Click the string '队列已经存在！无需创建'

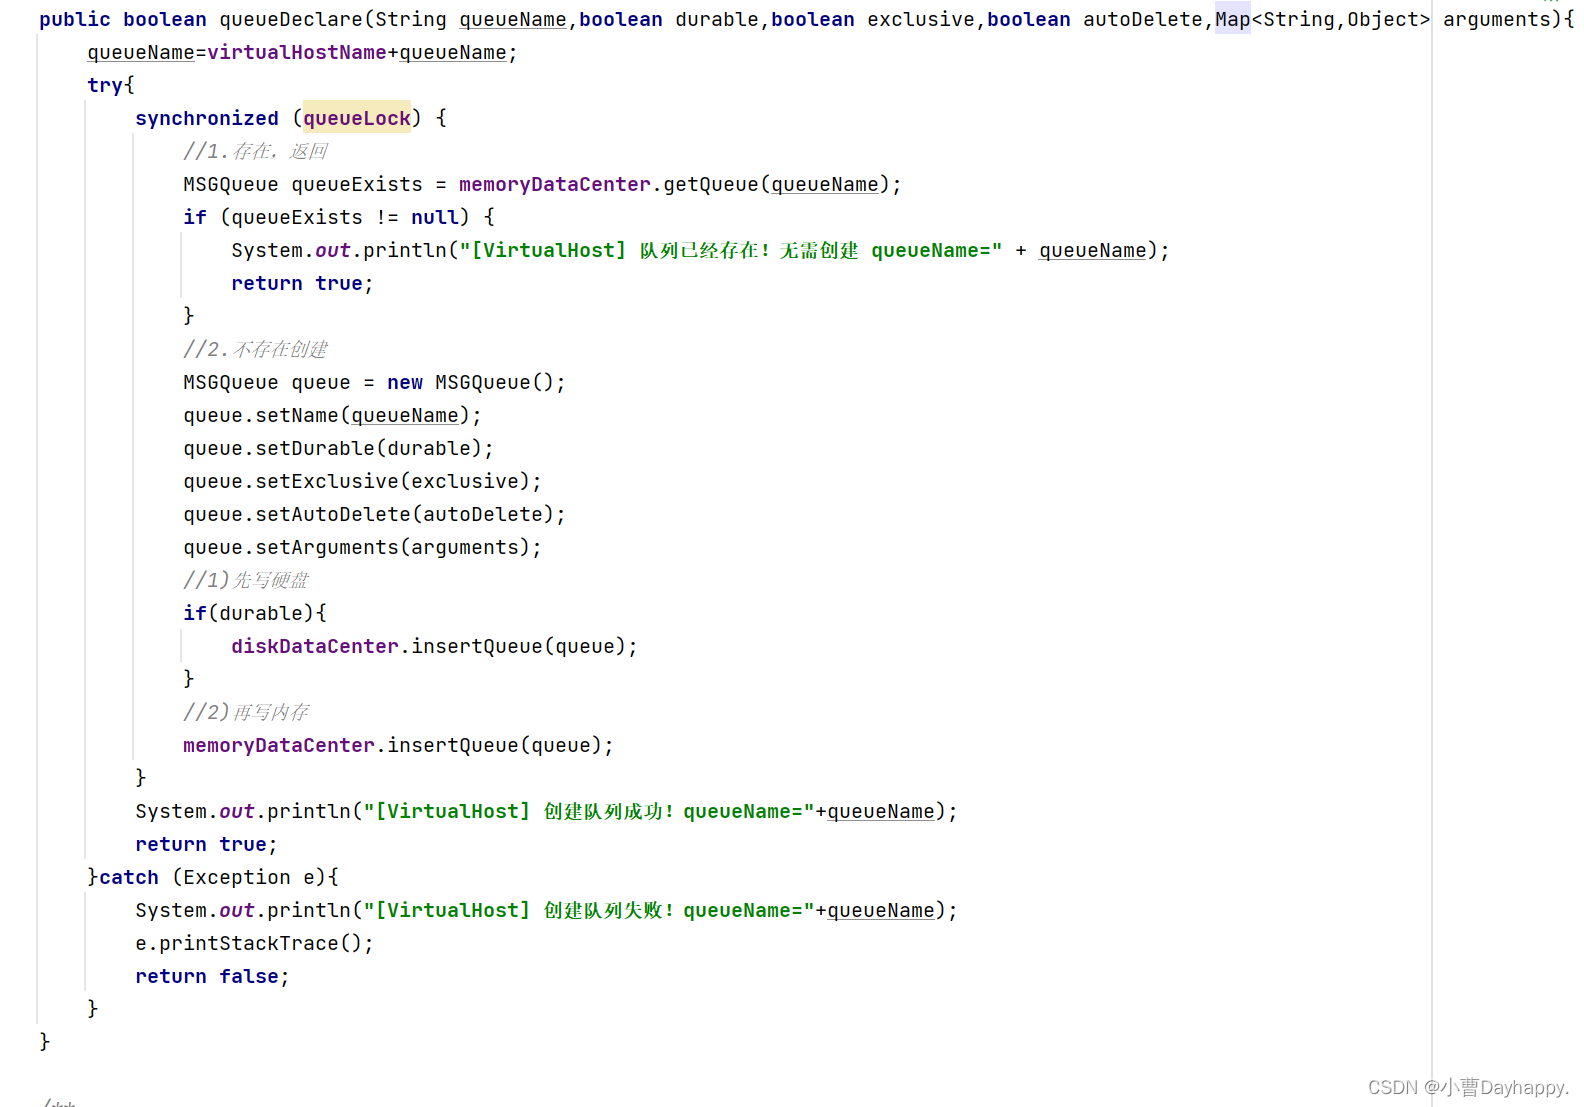tap(749, 250)
